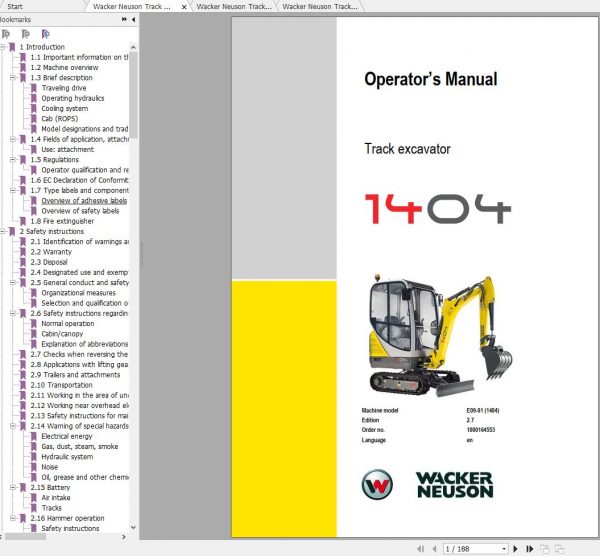This screenshot has height=556, width=600.
Task: Click the page number field 1 / 188
Action: pyautogui.click(x=472, y=549)
